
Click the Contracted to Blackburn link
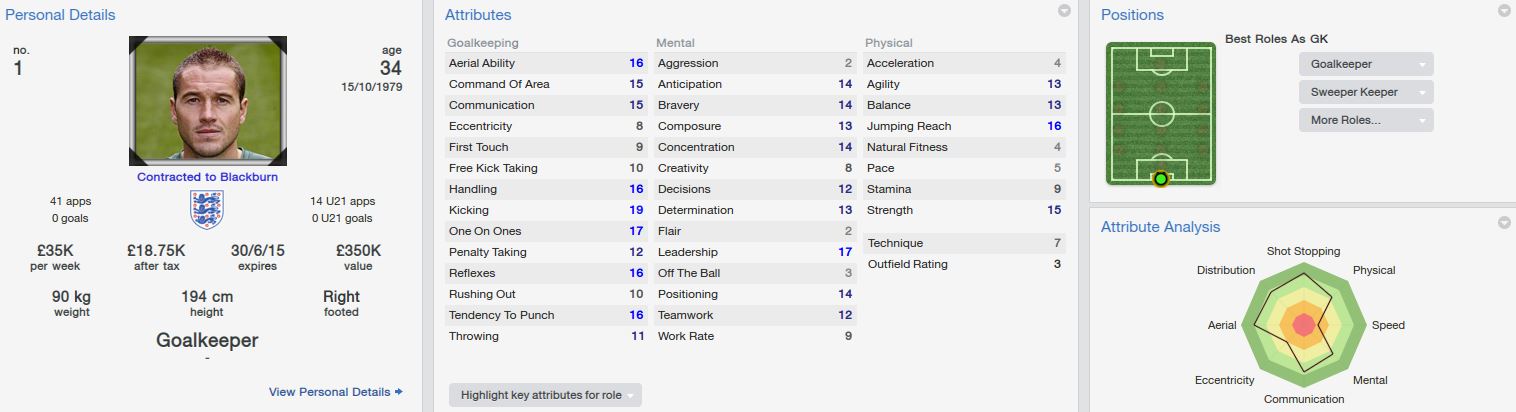207,177
